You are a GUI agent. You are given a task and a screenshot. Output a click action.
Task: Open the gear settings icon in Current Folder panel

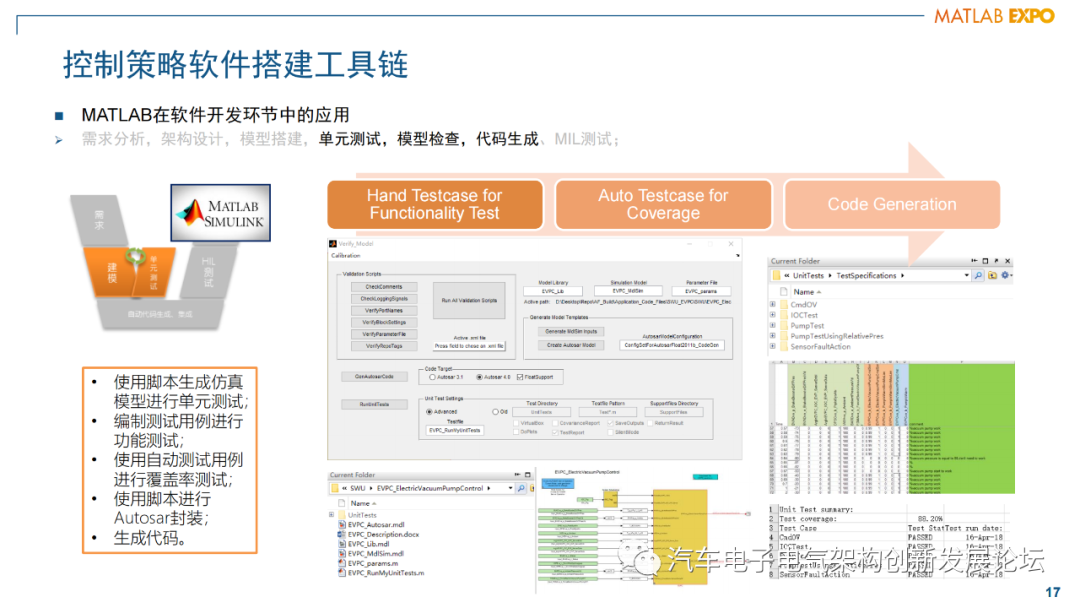coord(1005,276)
